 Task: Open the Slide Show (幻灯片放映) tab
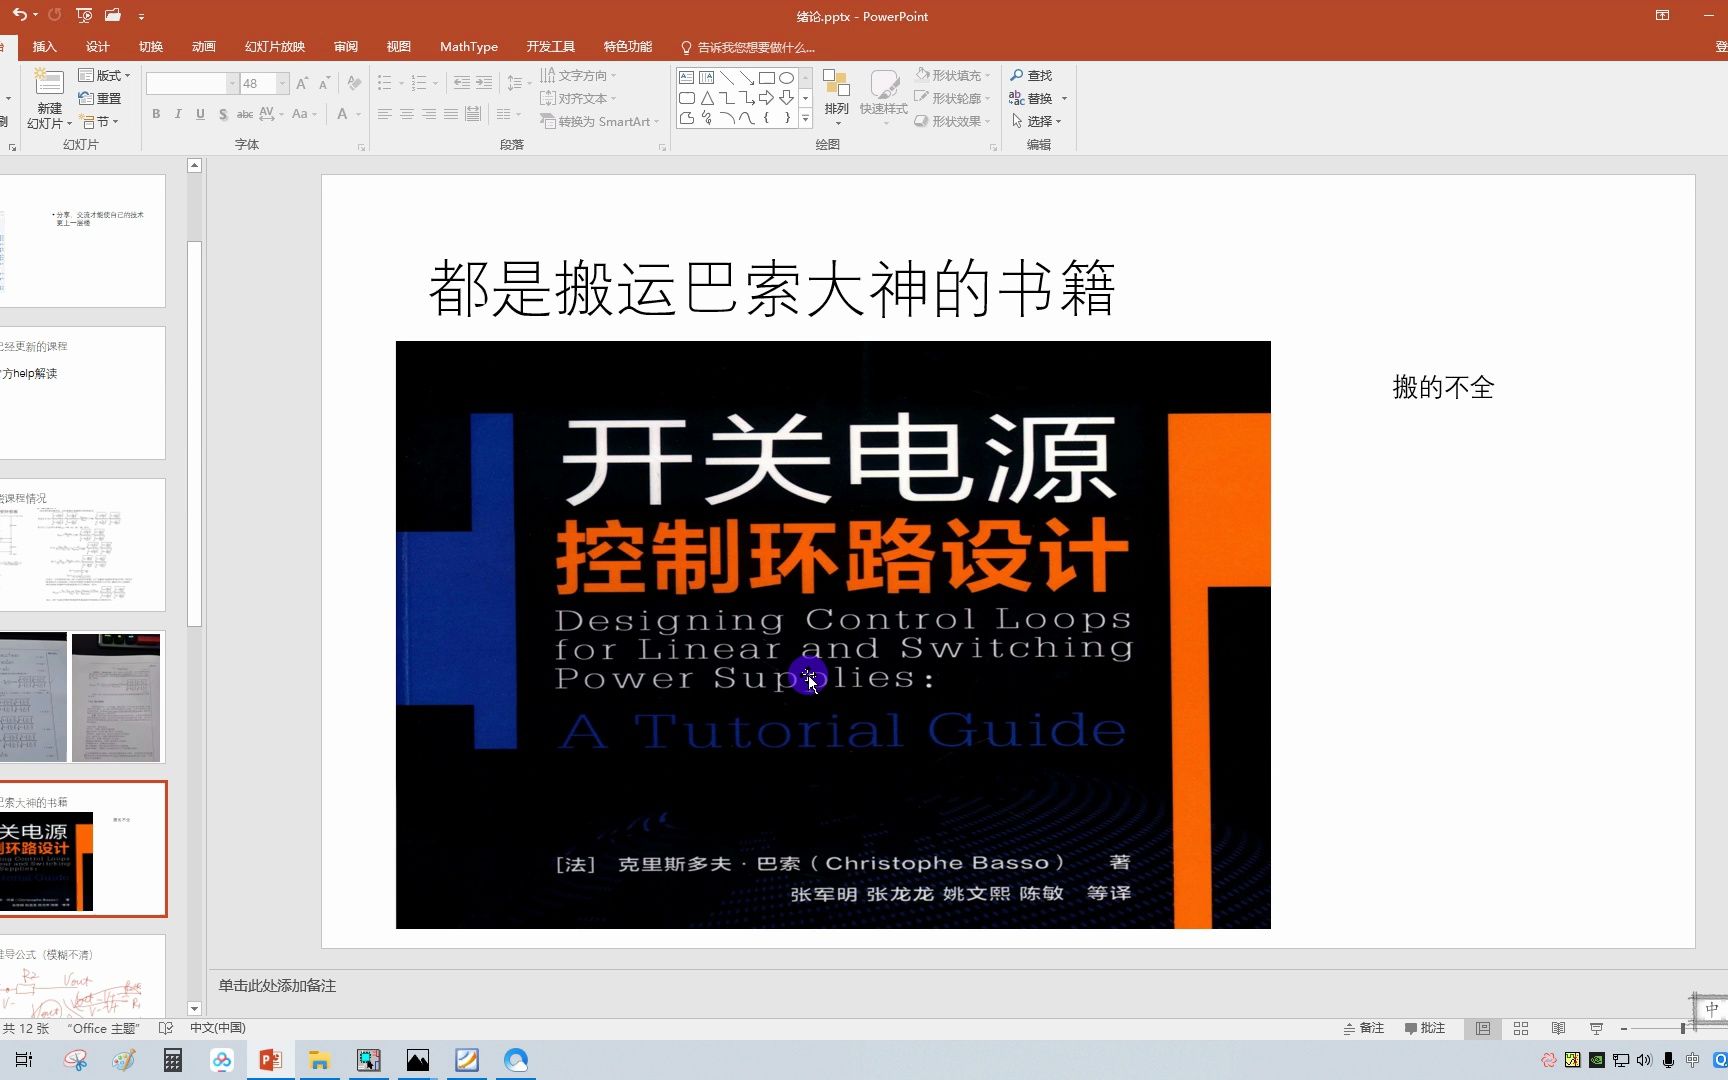pos(275,47)
